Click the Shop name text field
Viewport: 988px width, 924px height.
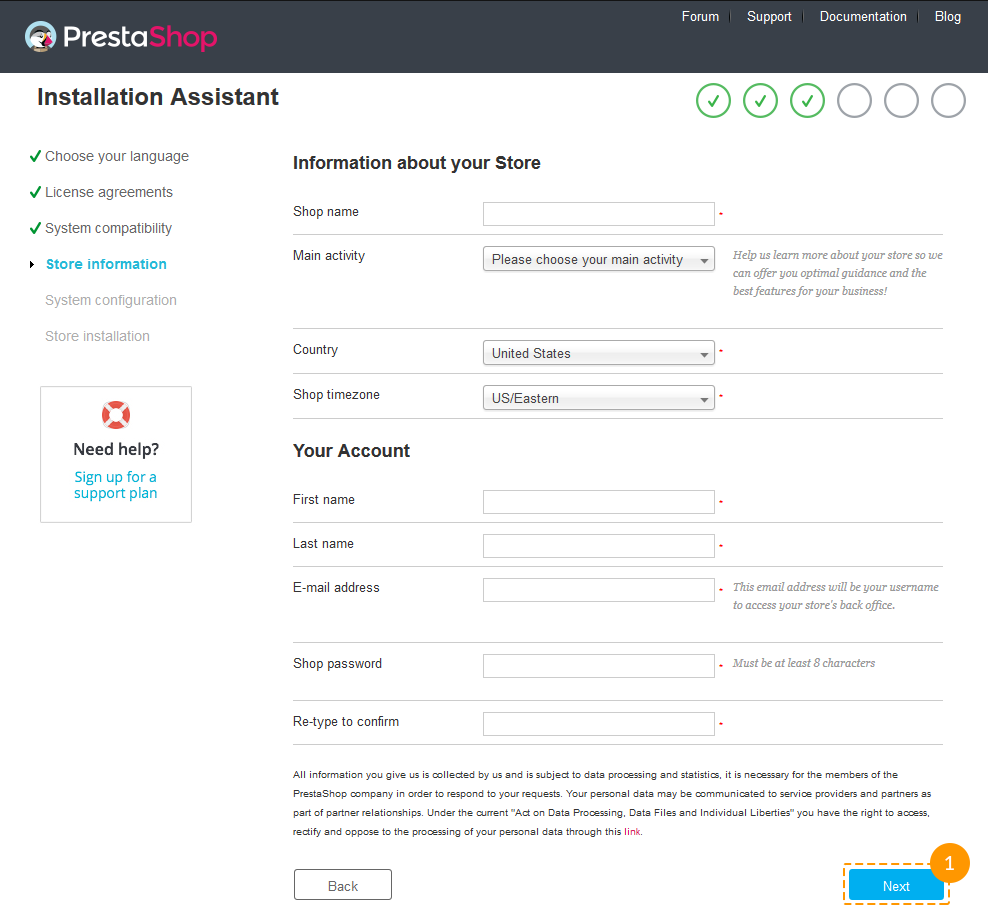click(599, 214)
